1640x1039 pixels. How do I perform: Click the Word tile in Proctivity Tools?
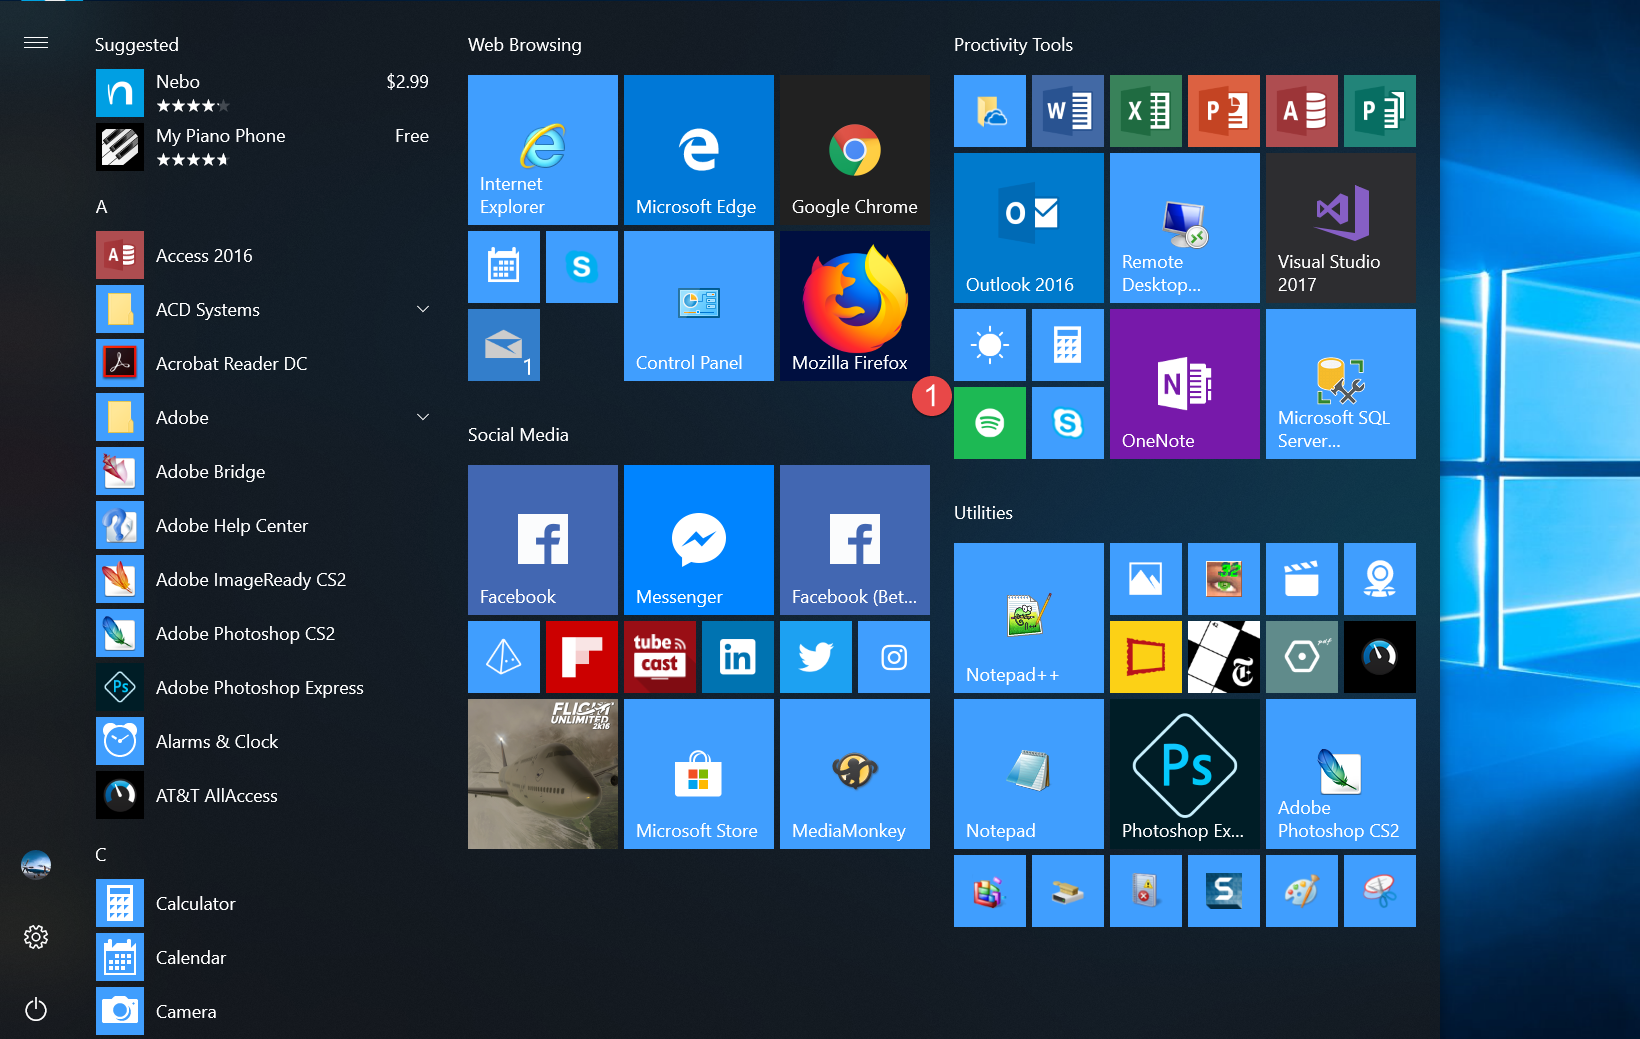pyautogui.click(x=1067, y=111)
